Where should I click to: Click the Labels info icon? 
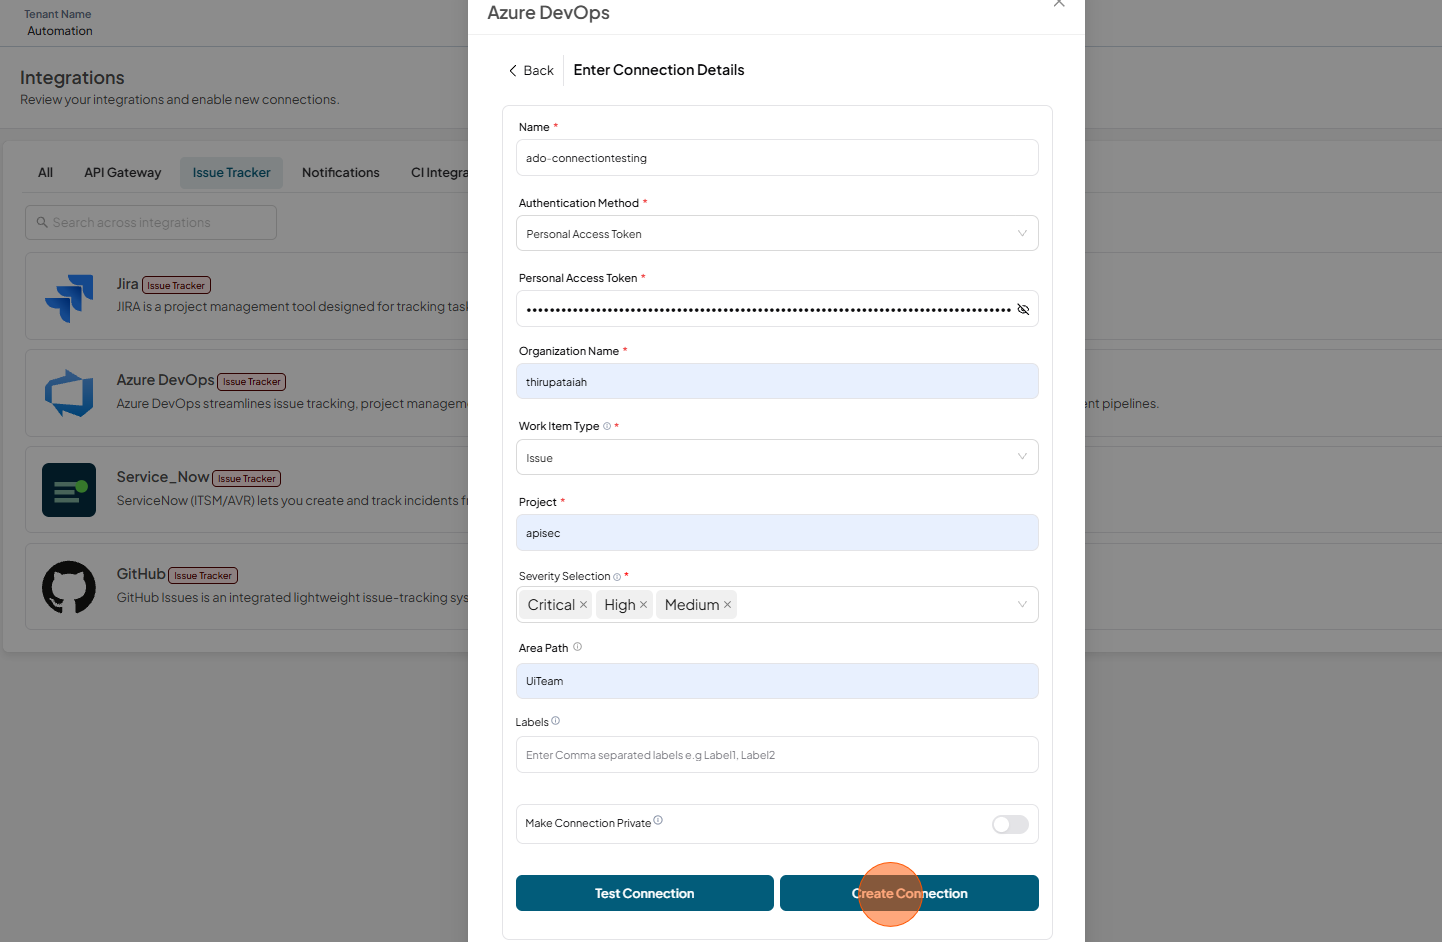555,721
